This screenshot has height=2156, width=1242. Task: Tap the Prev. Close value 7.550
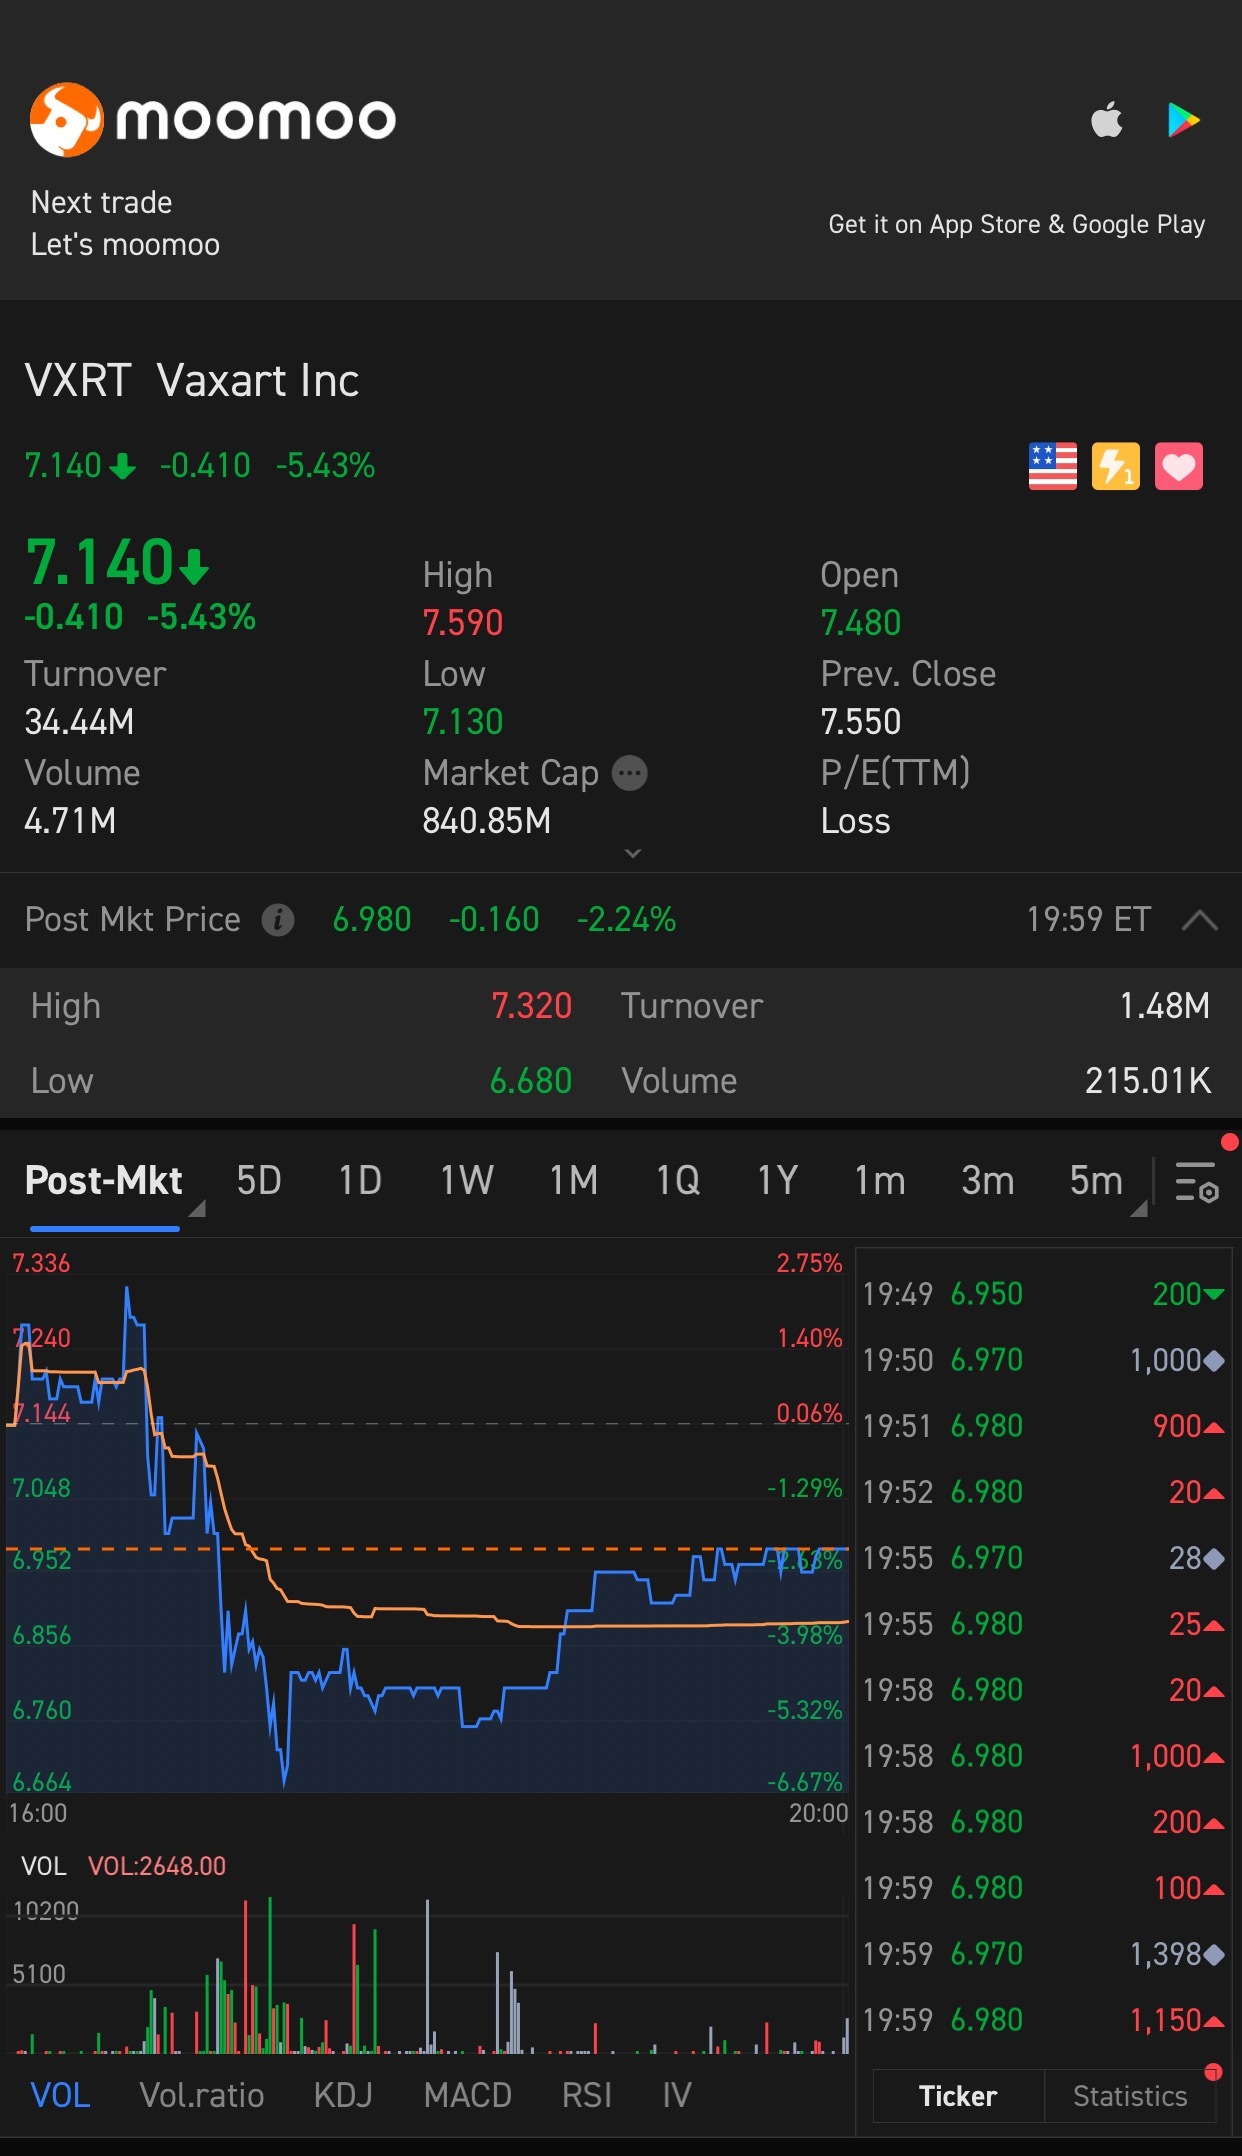point(860,721)
